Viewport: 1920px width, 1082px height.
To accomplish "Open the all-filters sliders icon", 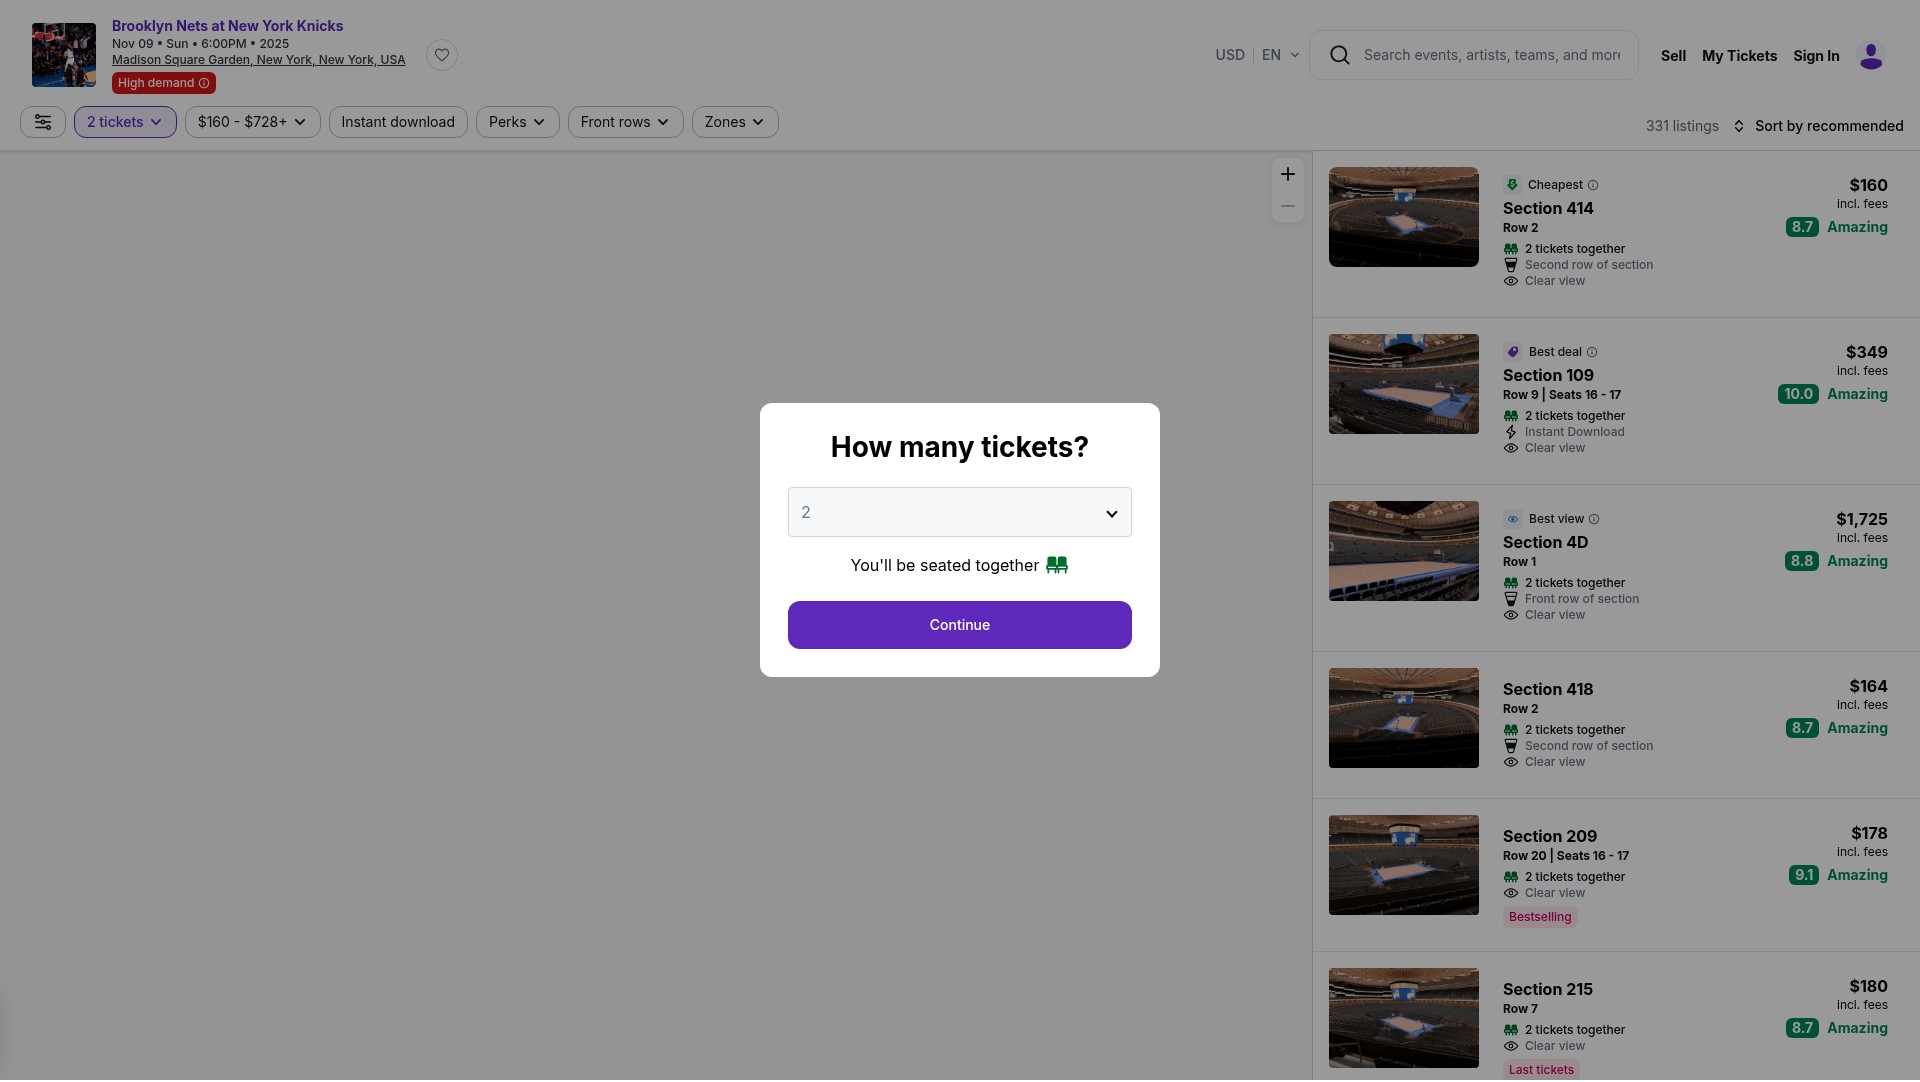I will point(43,122).
